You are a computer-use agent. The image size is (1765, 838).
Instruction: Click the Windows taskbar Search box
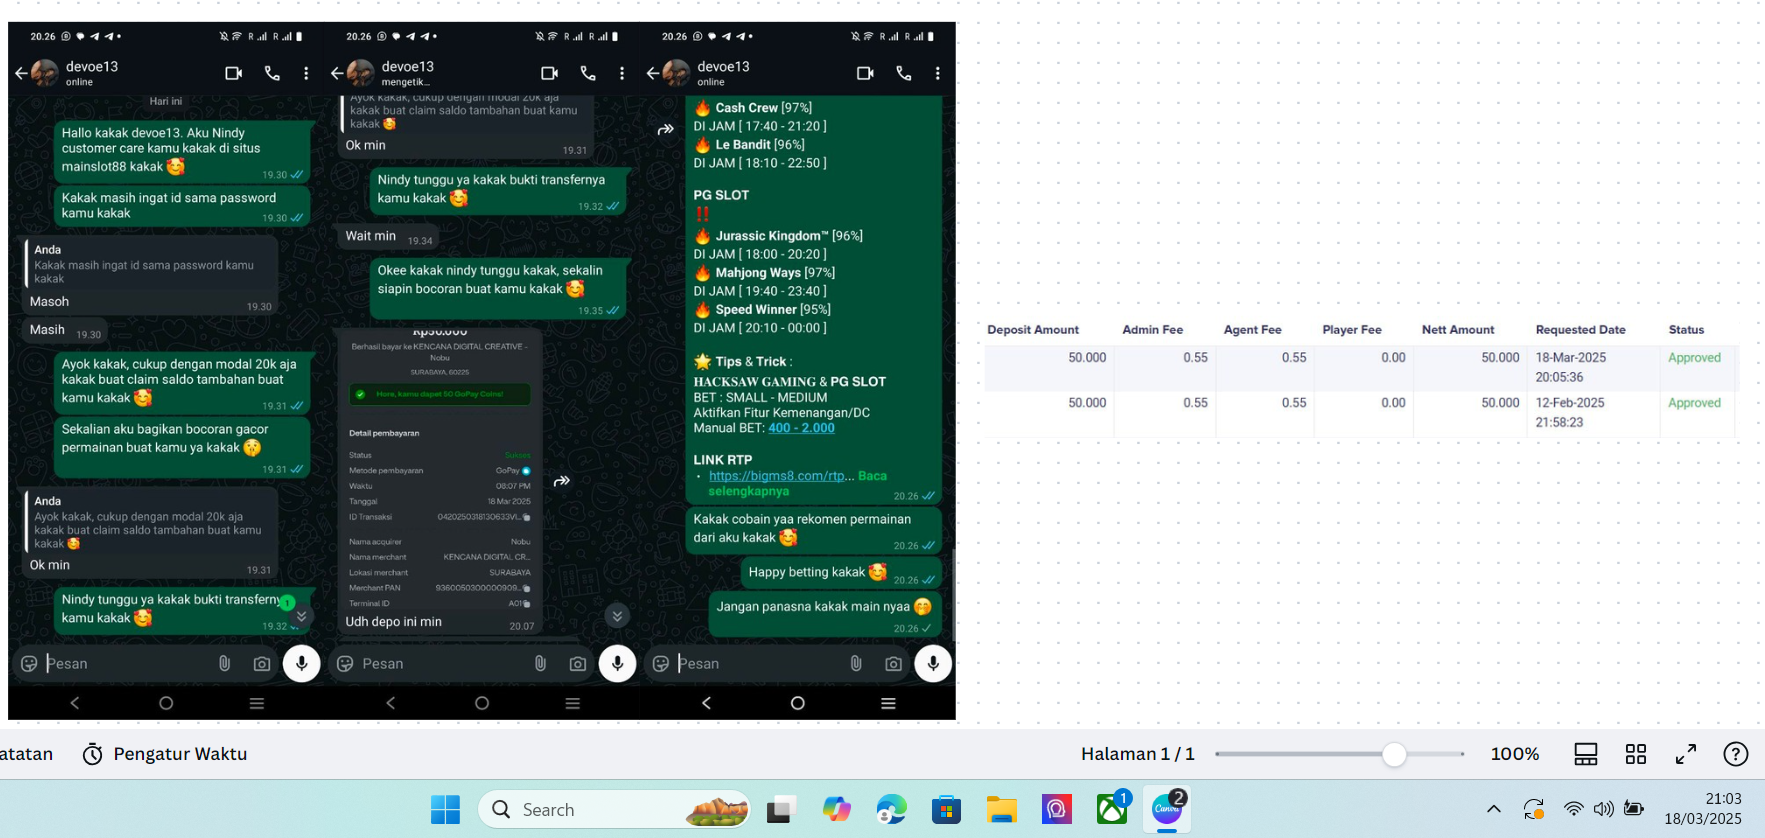(x=615, y=809)
